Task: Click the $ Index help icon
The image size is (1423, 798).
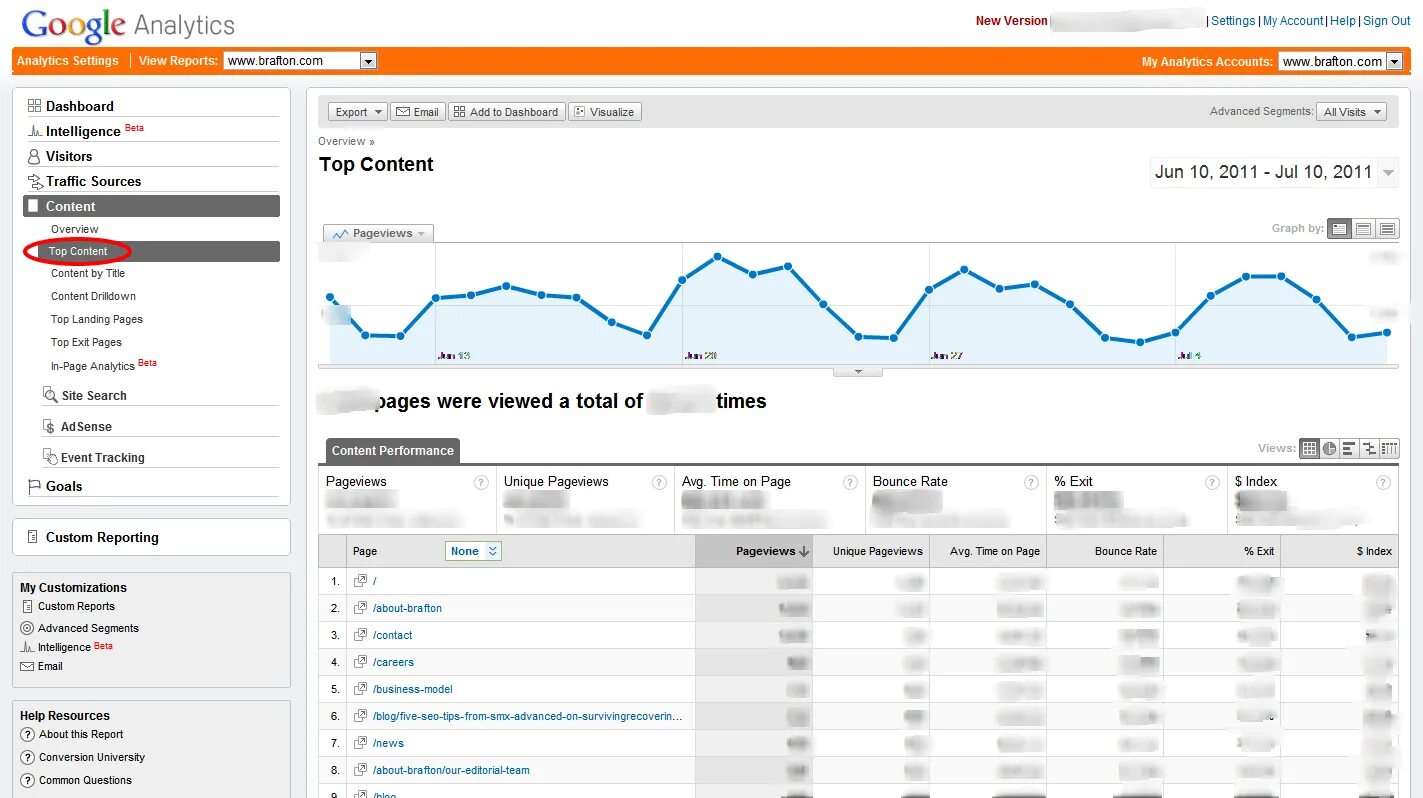Action: pos(1384,482)
